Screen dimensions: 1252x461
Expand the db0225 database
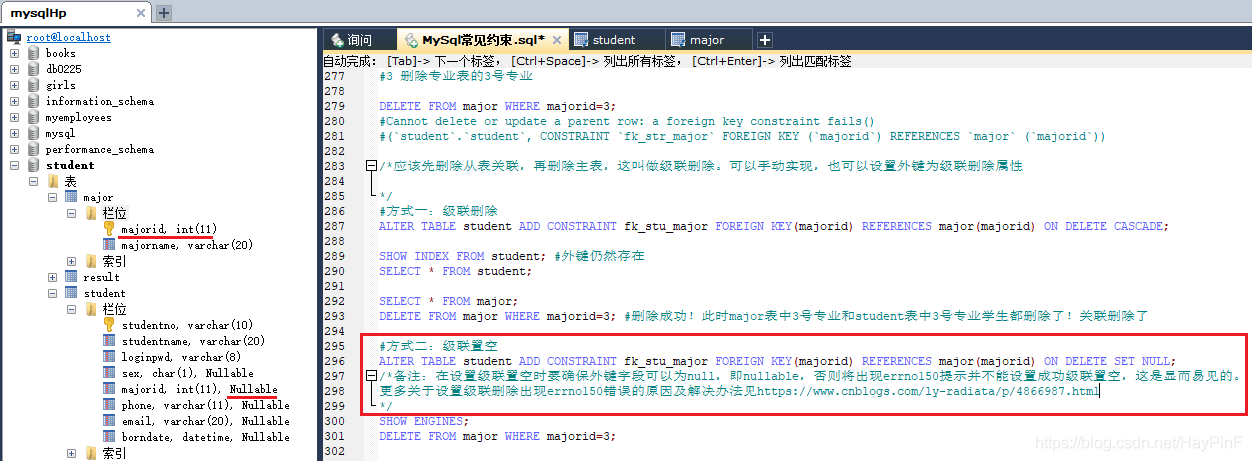14,69
